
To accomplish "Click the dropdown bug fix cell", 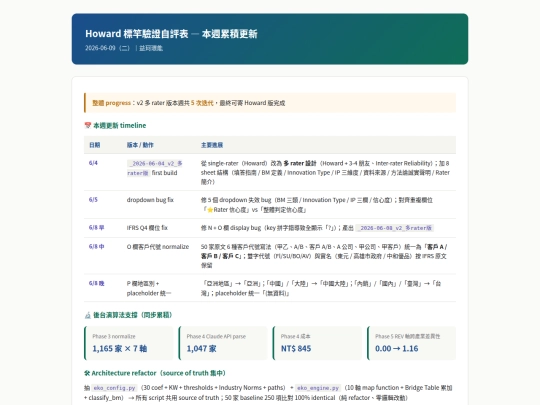I will click(150, 200).
